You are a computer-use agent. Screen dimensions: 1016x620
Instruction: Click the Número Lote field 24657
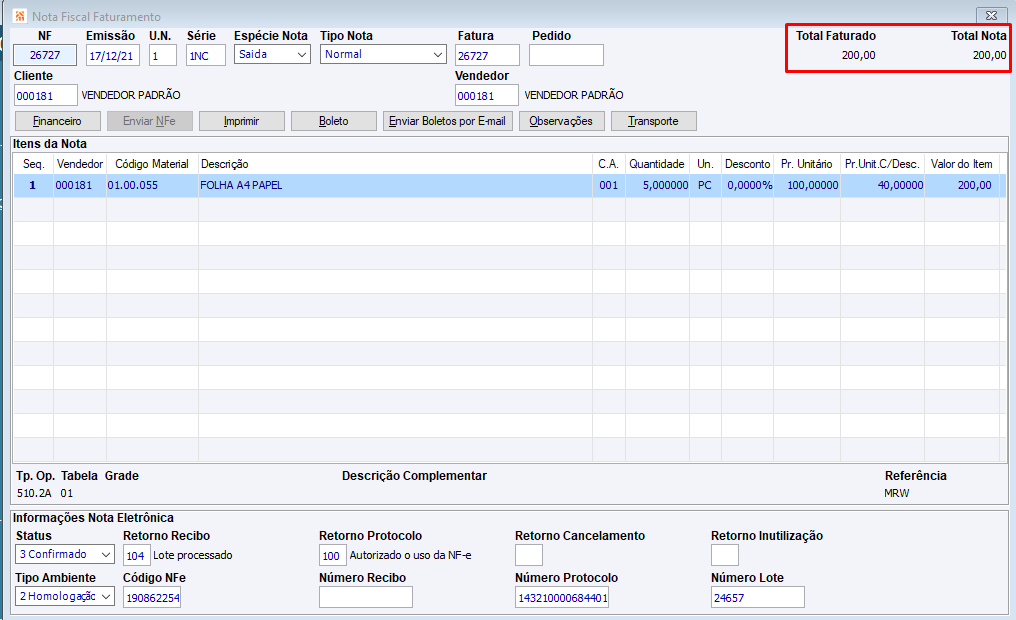[x=757, y=597]
